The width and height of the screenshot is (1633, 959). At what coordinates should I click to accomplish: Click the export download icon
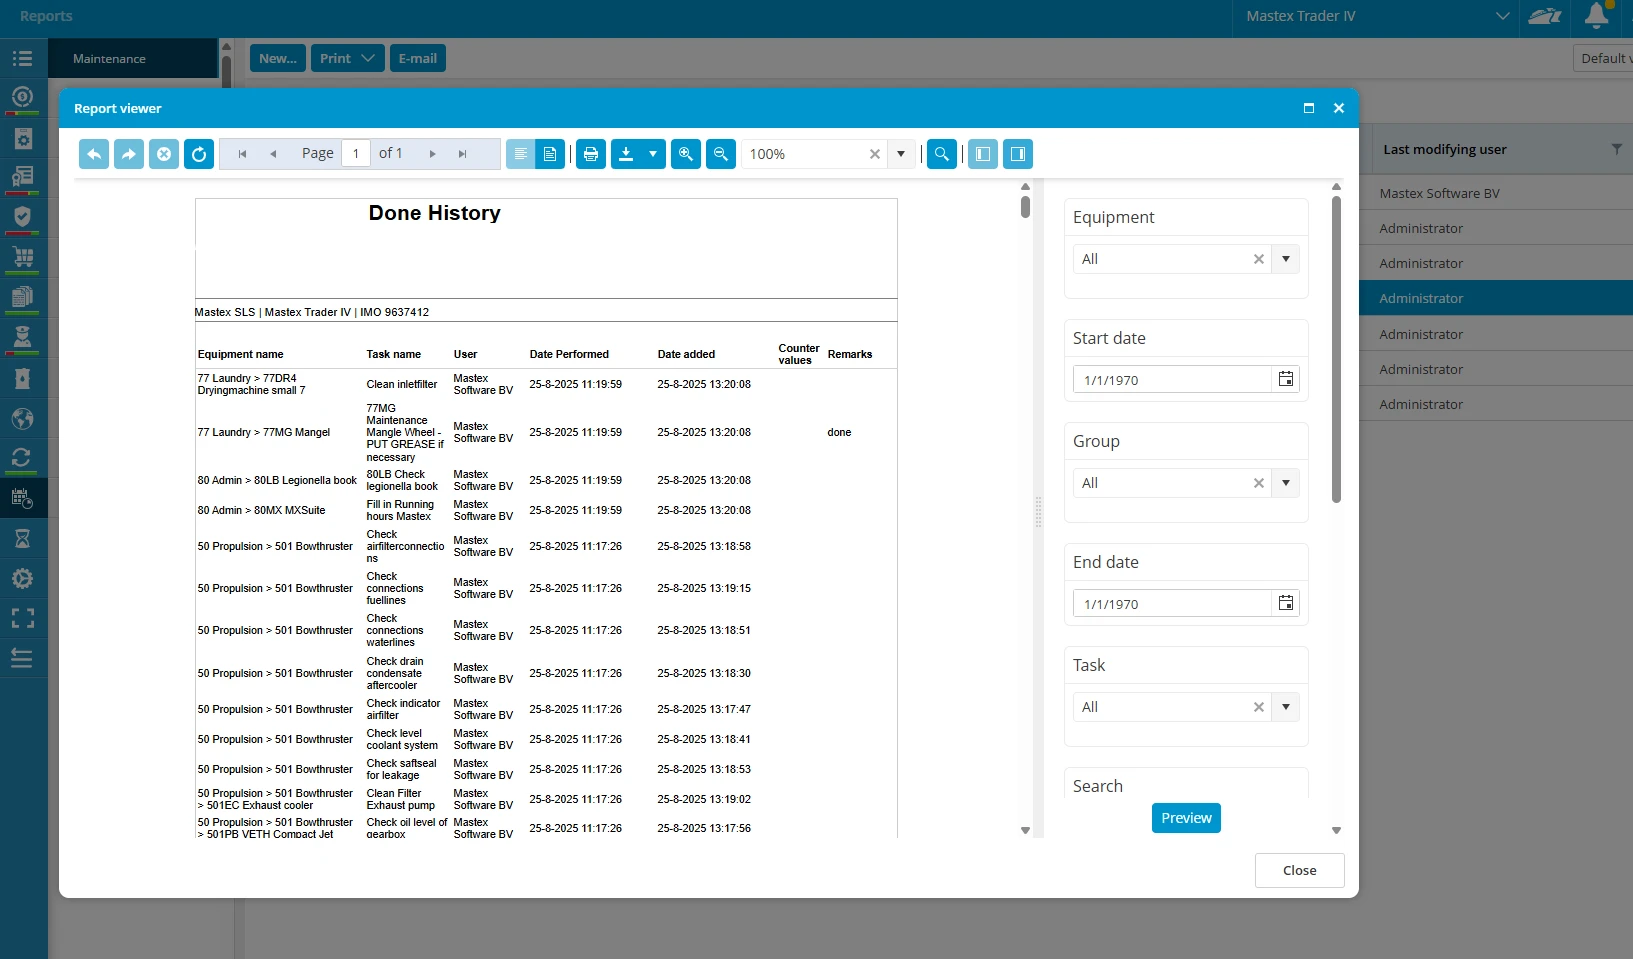[x=627, y=154]
